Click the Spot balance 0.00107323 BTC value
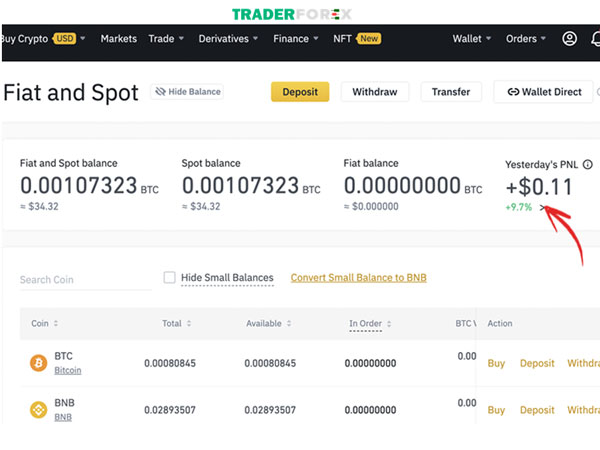 251,186
